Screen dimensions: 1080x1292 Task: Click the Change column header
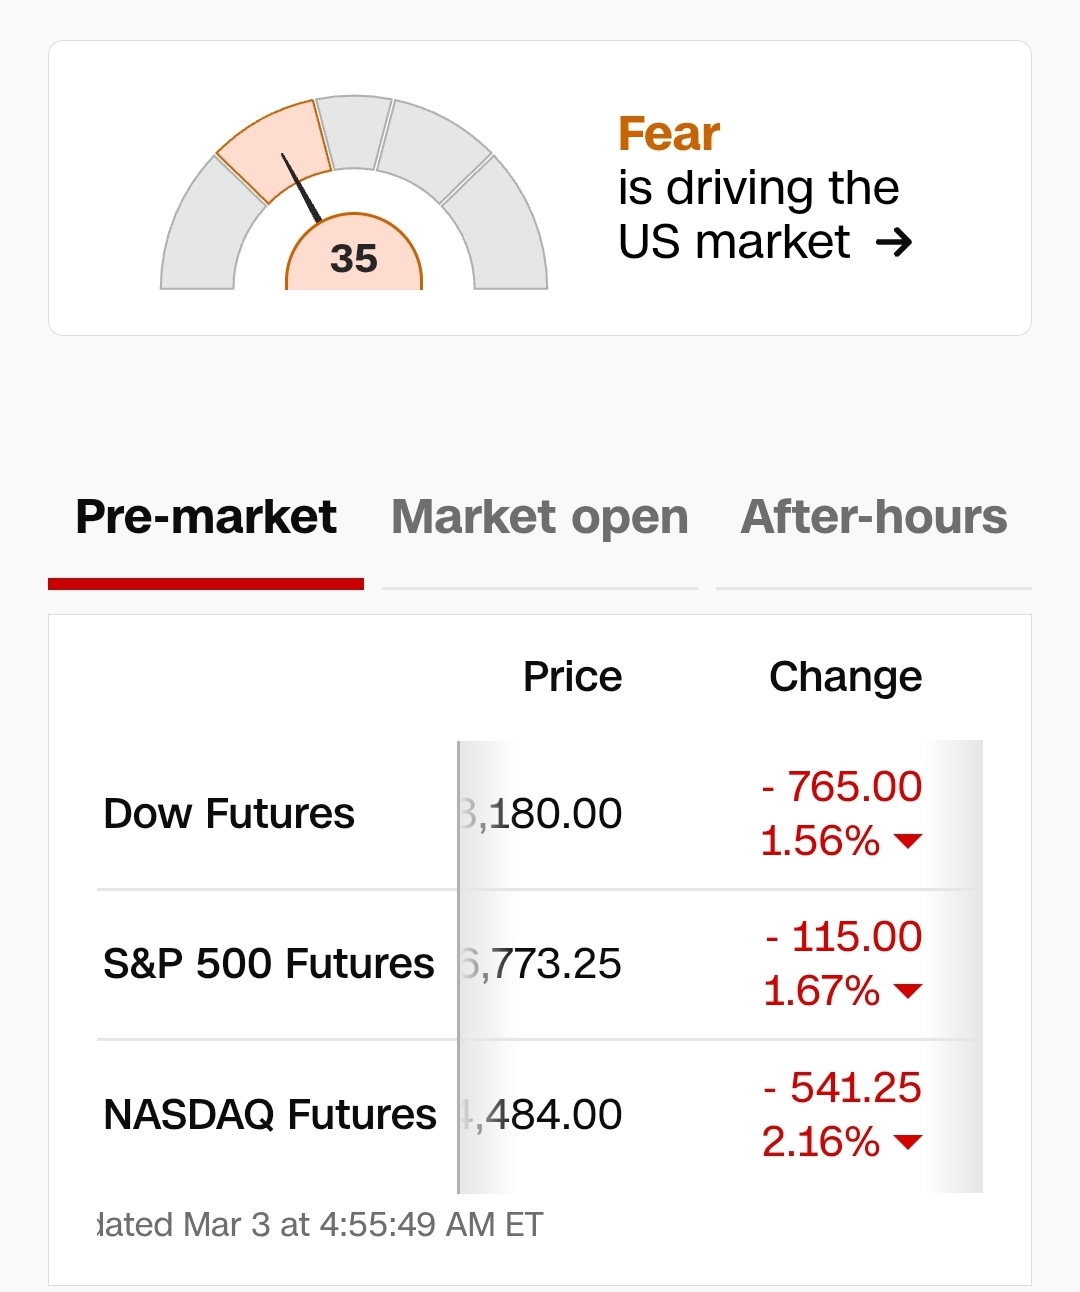(x=845, y=677)
